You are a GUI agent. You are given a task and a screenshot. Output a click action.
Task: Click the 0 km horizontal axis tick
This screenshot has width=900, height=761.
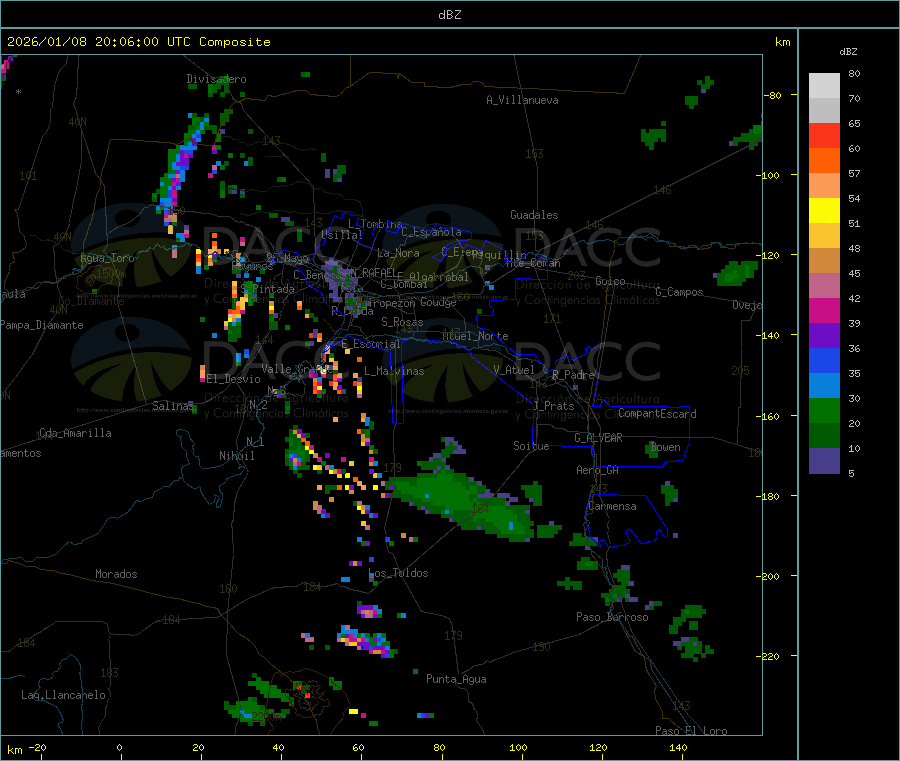click(119, 747)
